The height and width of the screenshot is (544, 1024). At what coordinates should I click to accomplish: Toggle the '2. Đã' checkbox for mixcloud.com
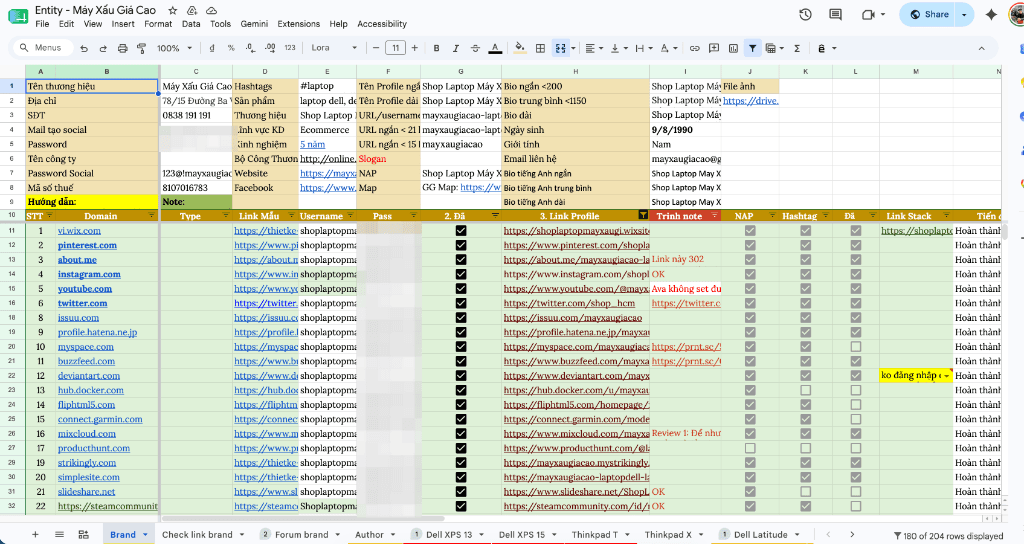pyautogui.click(x=461, y=434)
